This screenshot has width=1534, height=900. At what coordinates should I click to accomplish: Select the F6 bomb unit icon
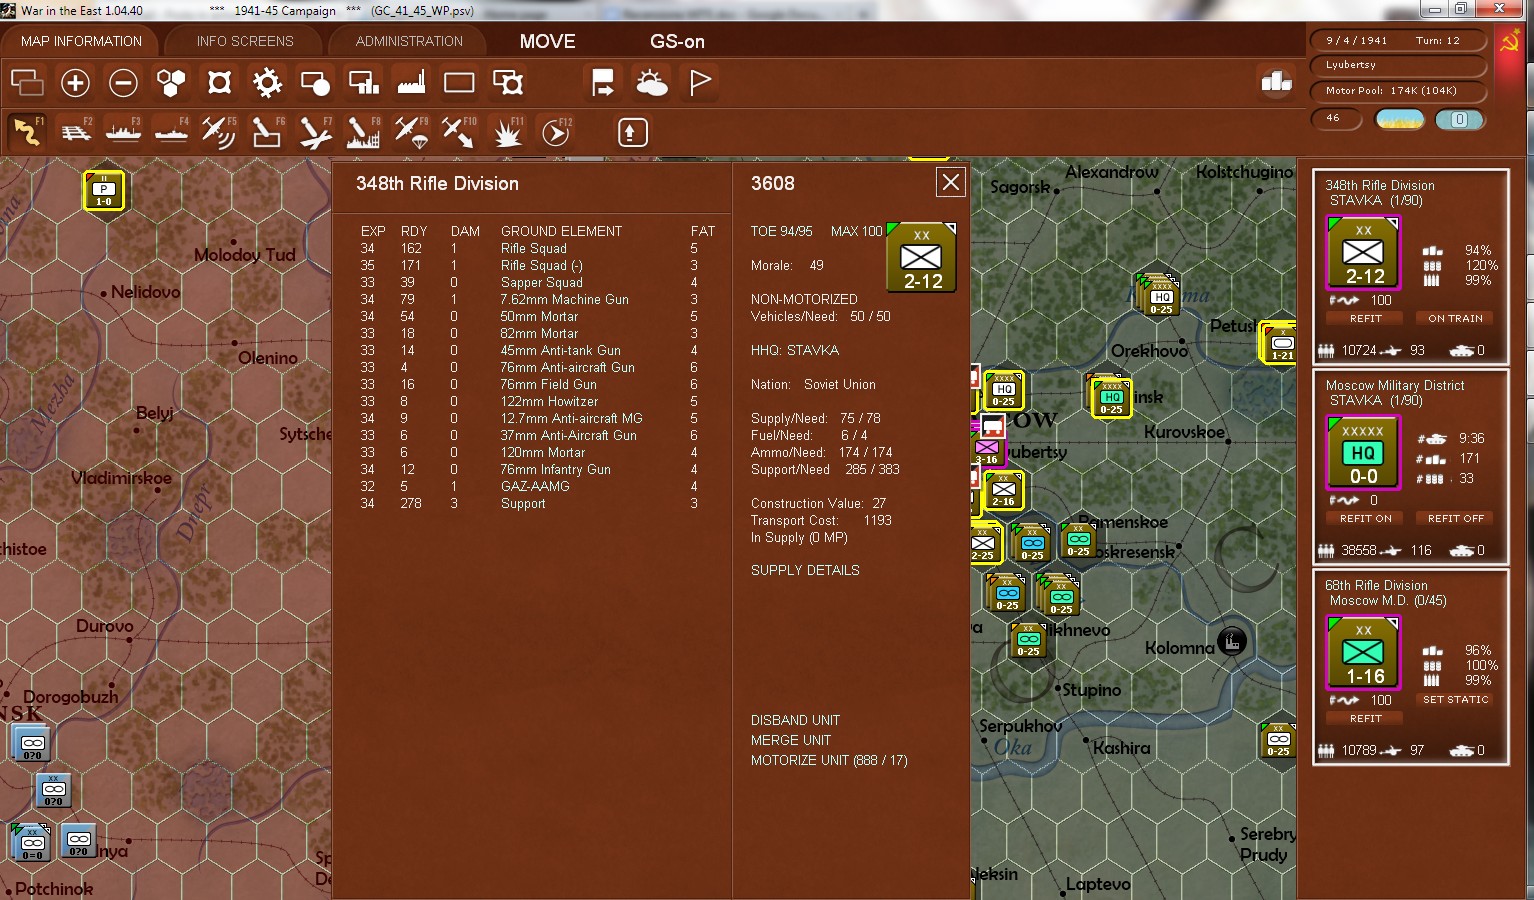point(267,132)
